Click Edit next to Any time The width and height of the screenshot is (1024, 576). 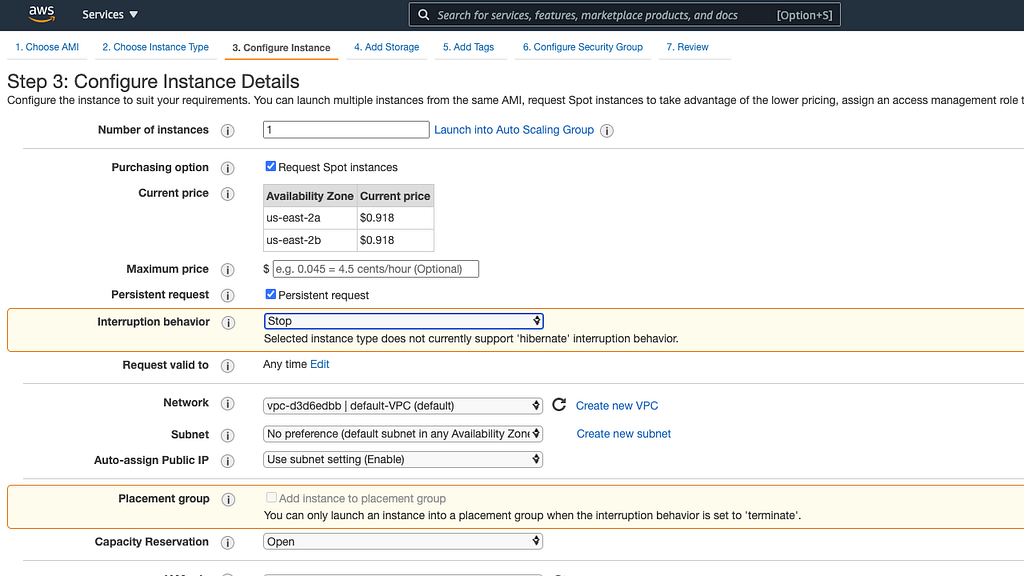point(319,364)
